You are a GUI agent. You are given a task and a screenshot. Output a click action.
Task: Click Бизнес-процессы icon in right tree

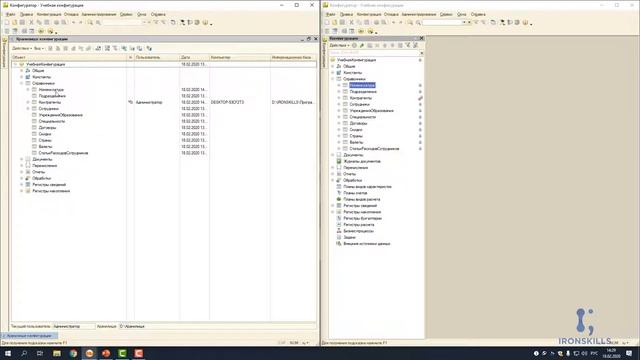339,231
